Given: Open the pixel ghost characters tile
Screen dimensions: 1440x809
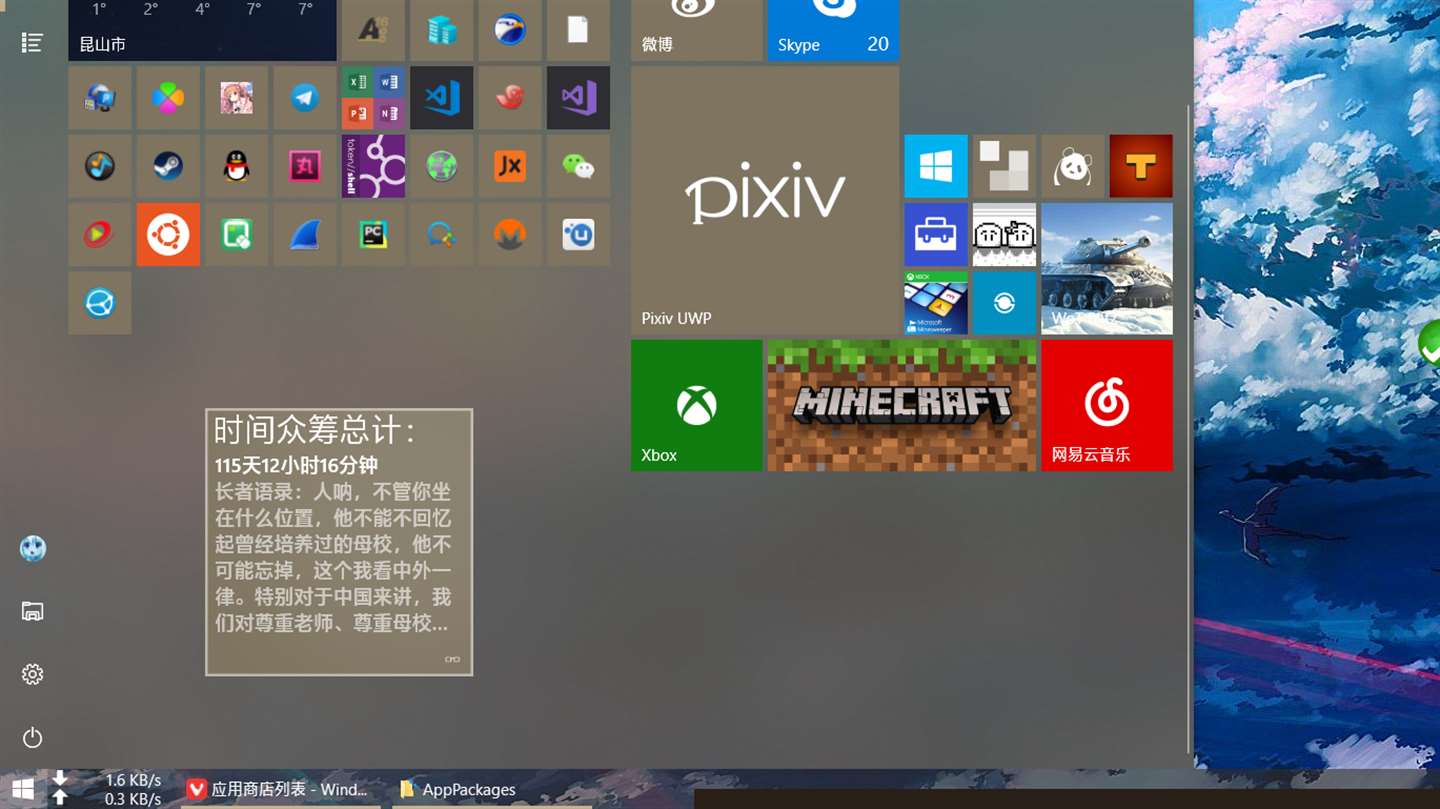Looking at the screenshot, I should click(1004, 234).
